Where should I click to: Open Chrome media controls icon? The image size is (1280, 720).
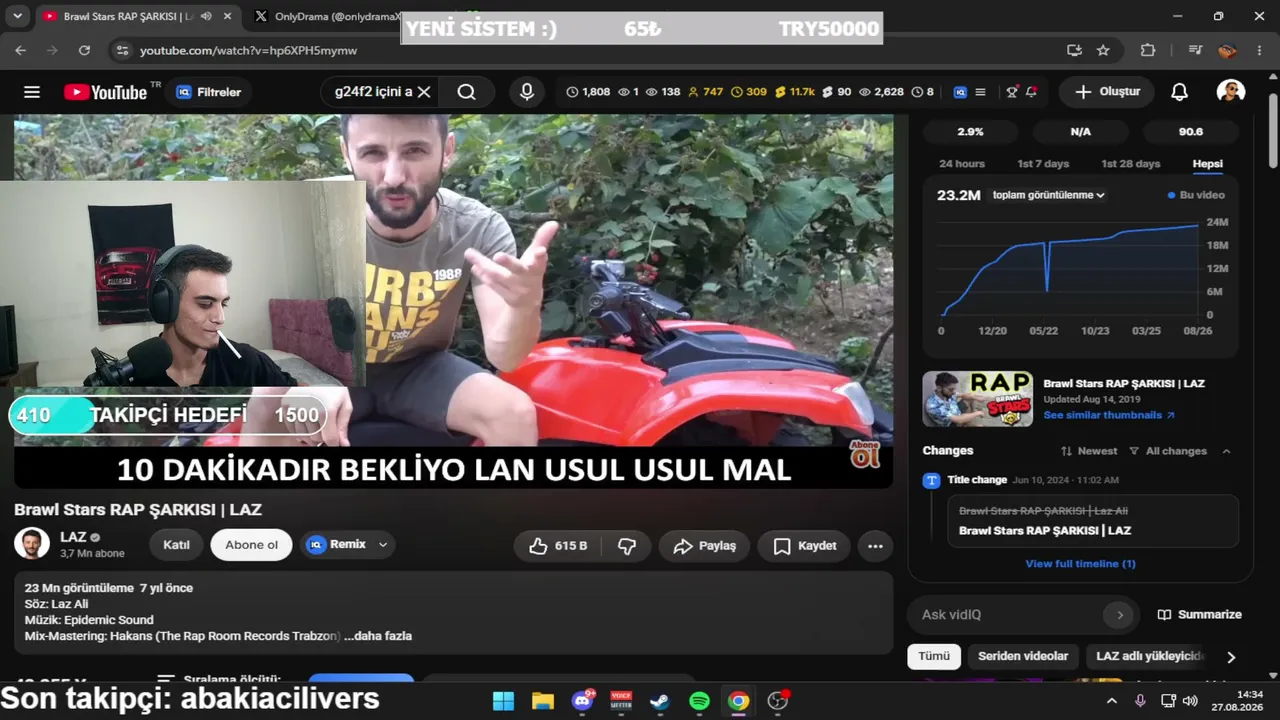point(1195,50)
